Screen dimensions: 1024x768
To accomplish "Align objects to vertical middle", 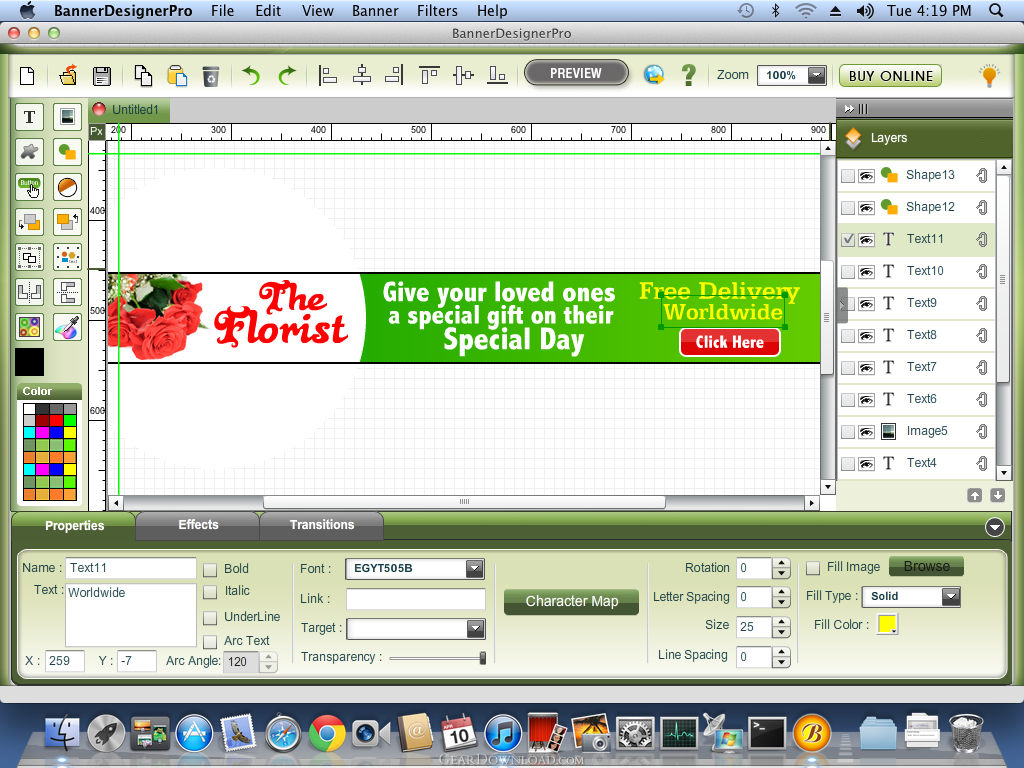I will [x=463, y=76].
